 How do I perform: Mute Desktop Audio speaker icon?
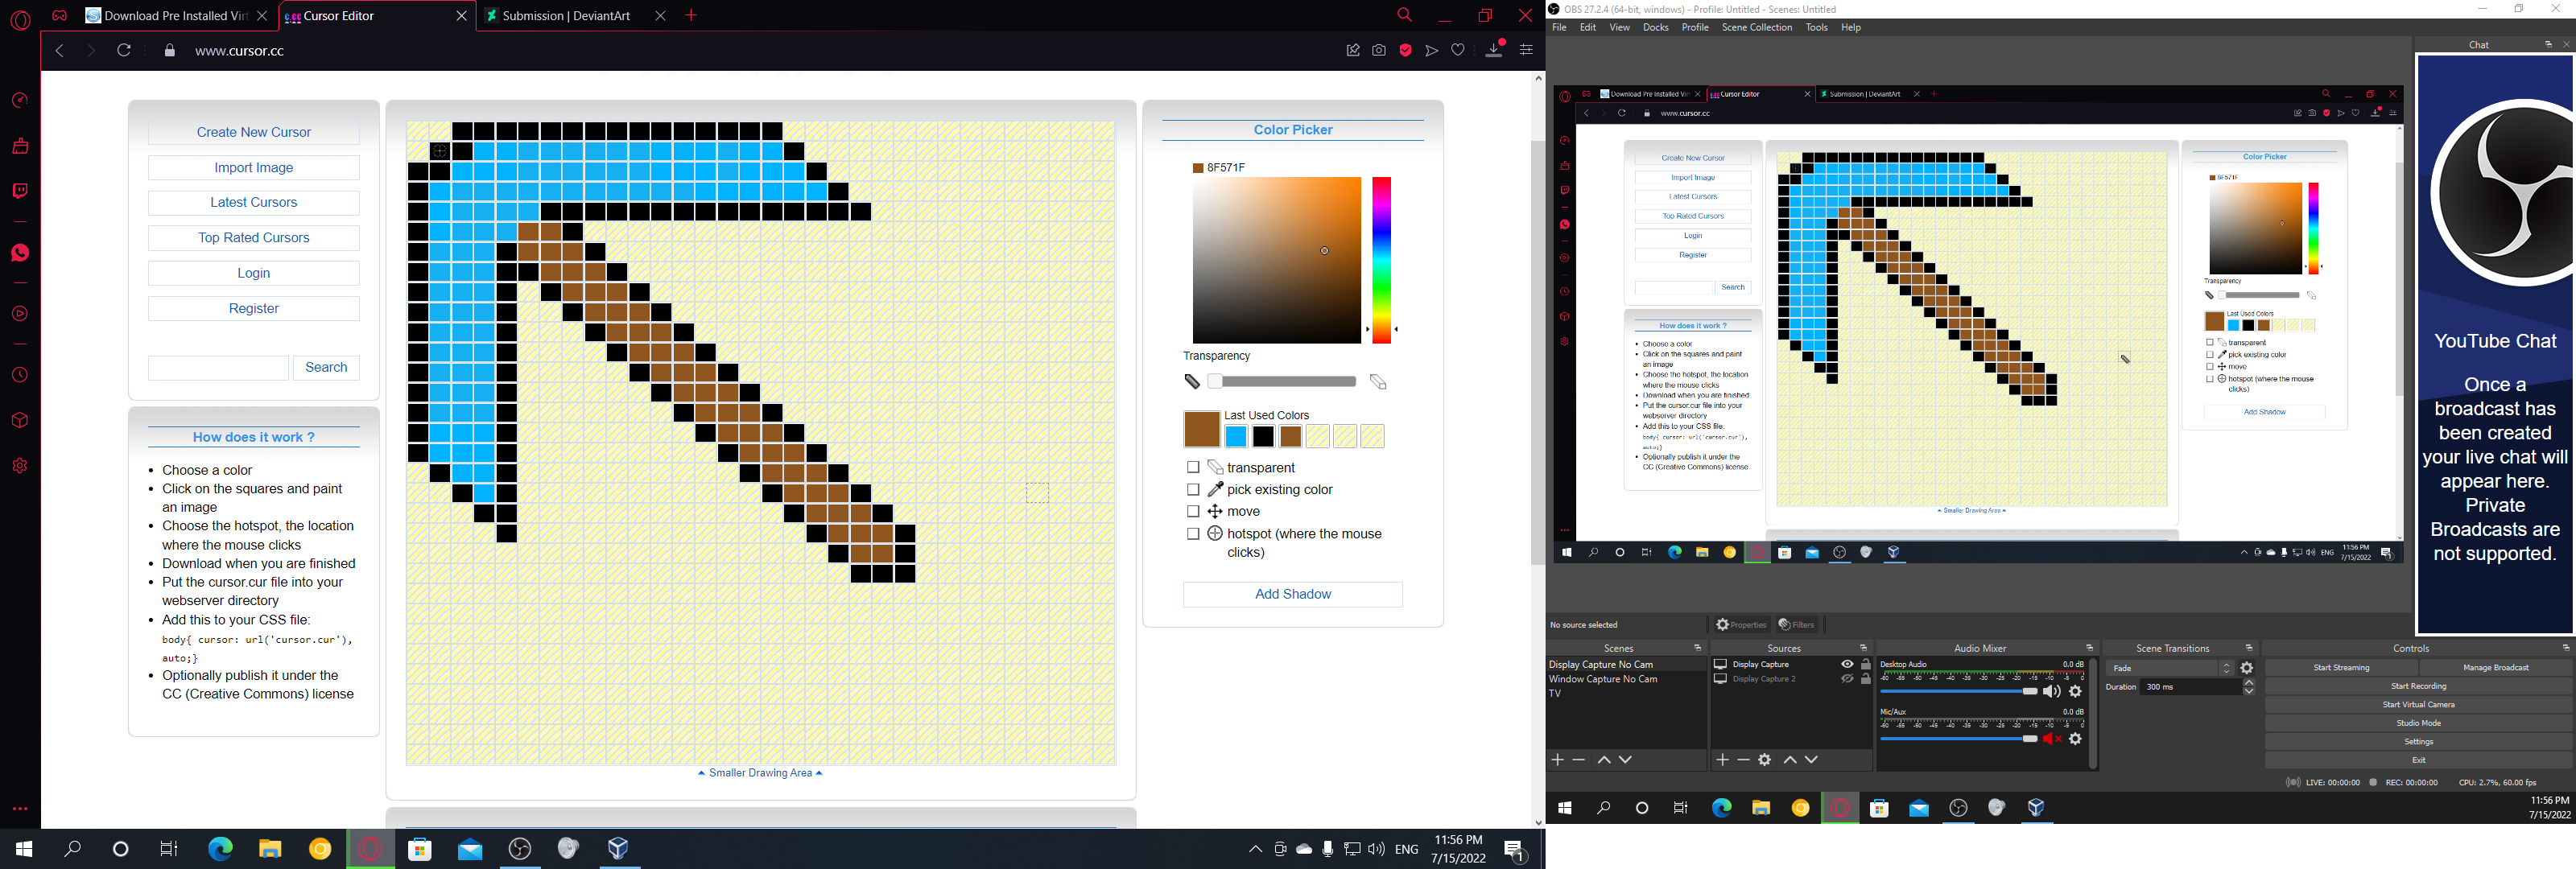[x=2051, y=692]
